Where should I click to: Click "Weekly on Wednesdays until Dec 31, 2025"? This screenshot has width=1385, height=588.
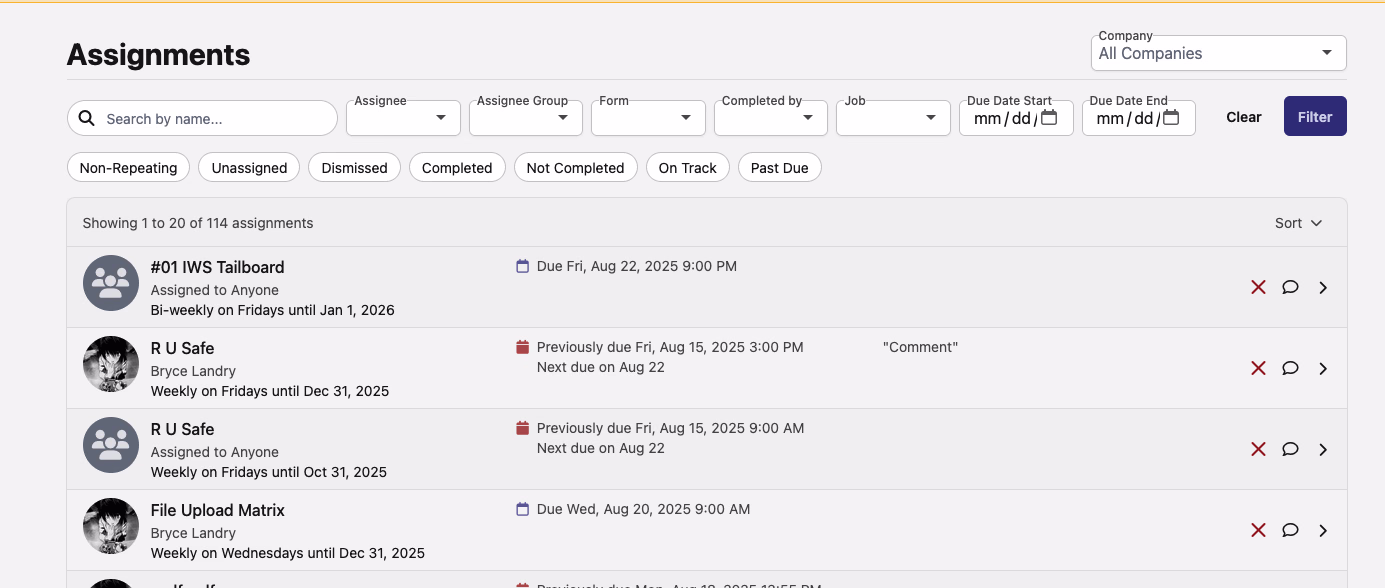[x=288, y=553]
